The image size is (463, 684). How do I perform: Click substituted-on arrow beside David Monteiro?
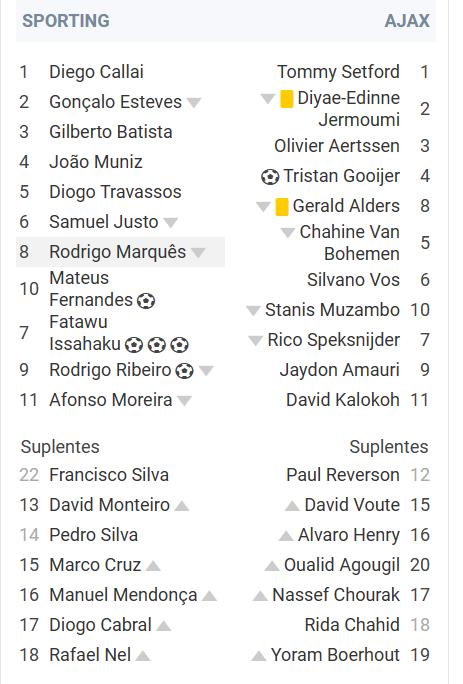tap(182, 506)
